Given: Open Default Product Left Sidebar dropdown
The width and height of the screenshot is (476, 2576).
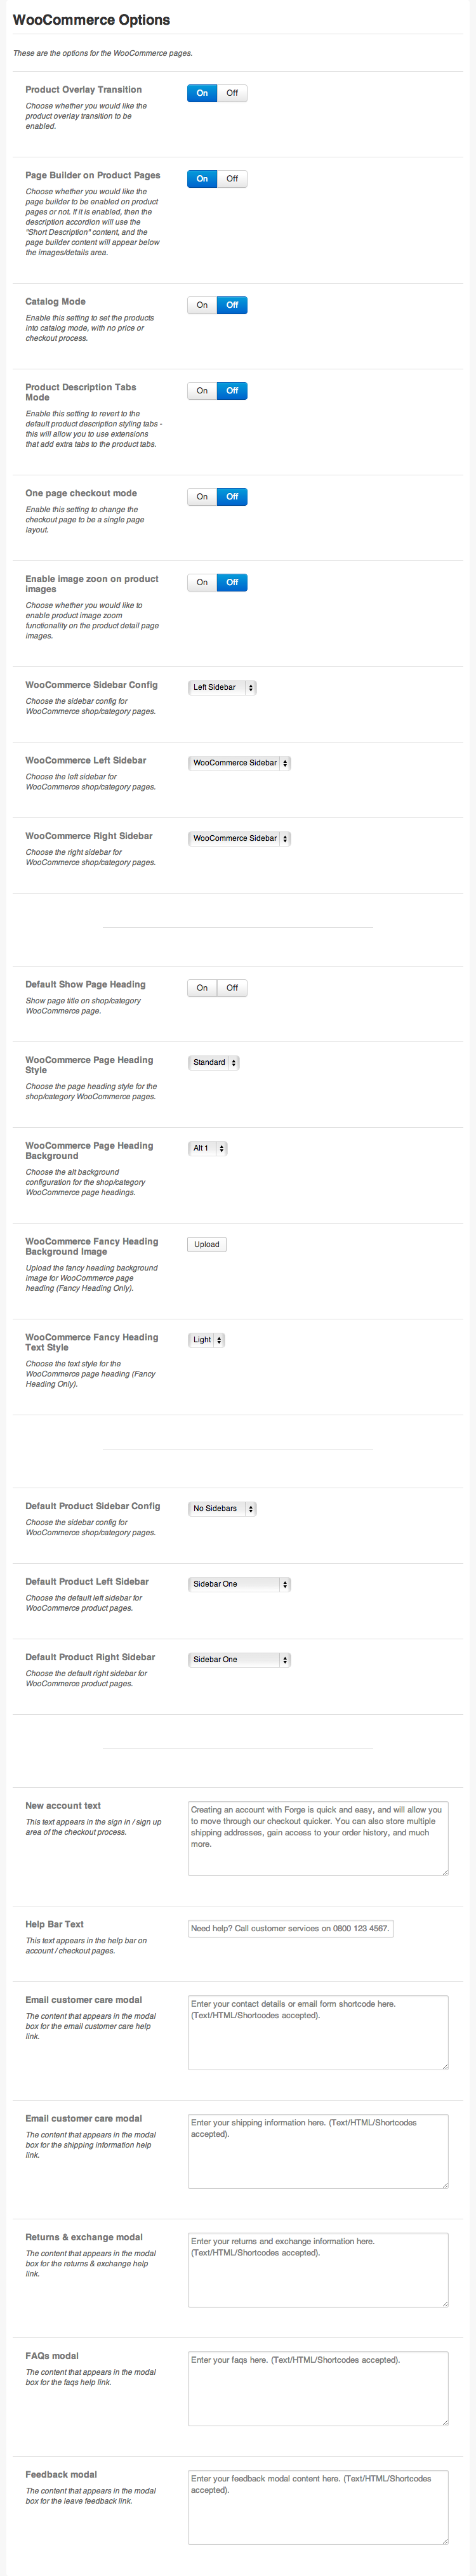Looking at the screenshot, I should pyautogui.click(x=239, y=1585).
